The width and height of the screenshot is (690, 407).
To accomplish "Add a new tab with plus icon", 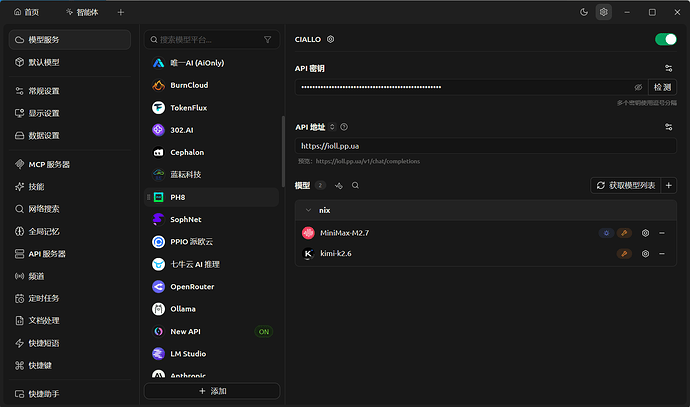I will tap(121, 12).
